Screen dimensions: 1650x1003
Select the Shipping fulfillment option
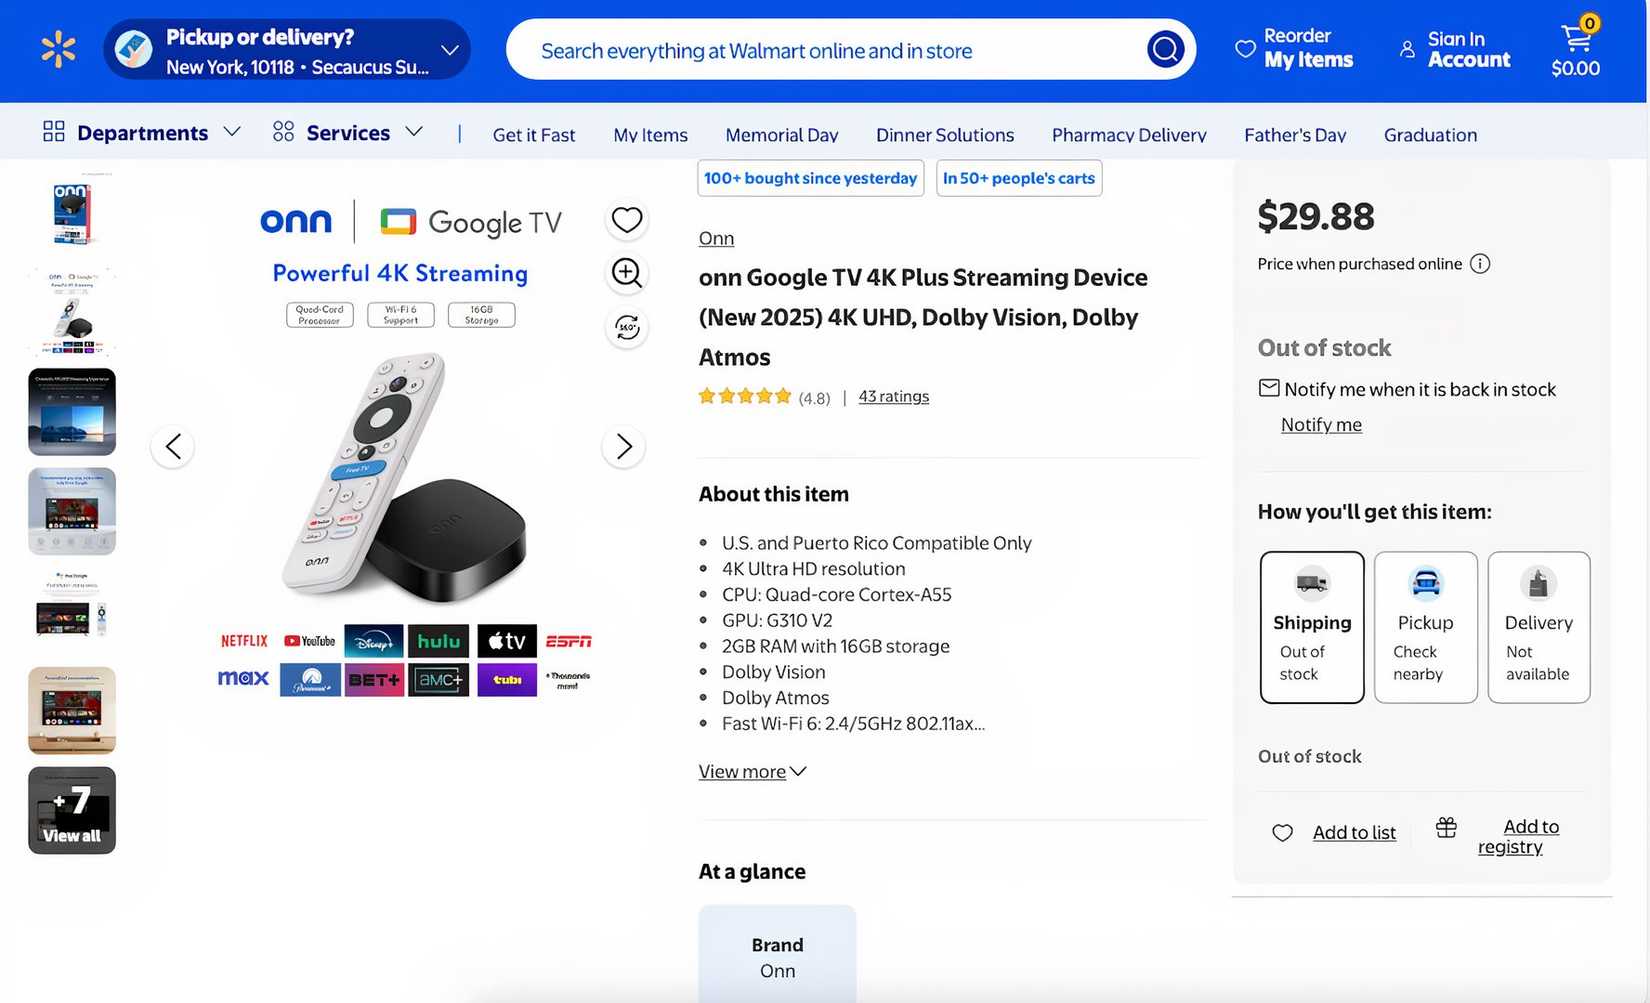click(1312, 627)
